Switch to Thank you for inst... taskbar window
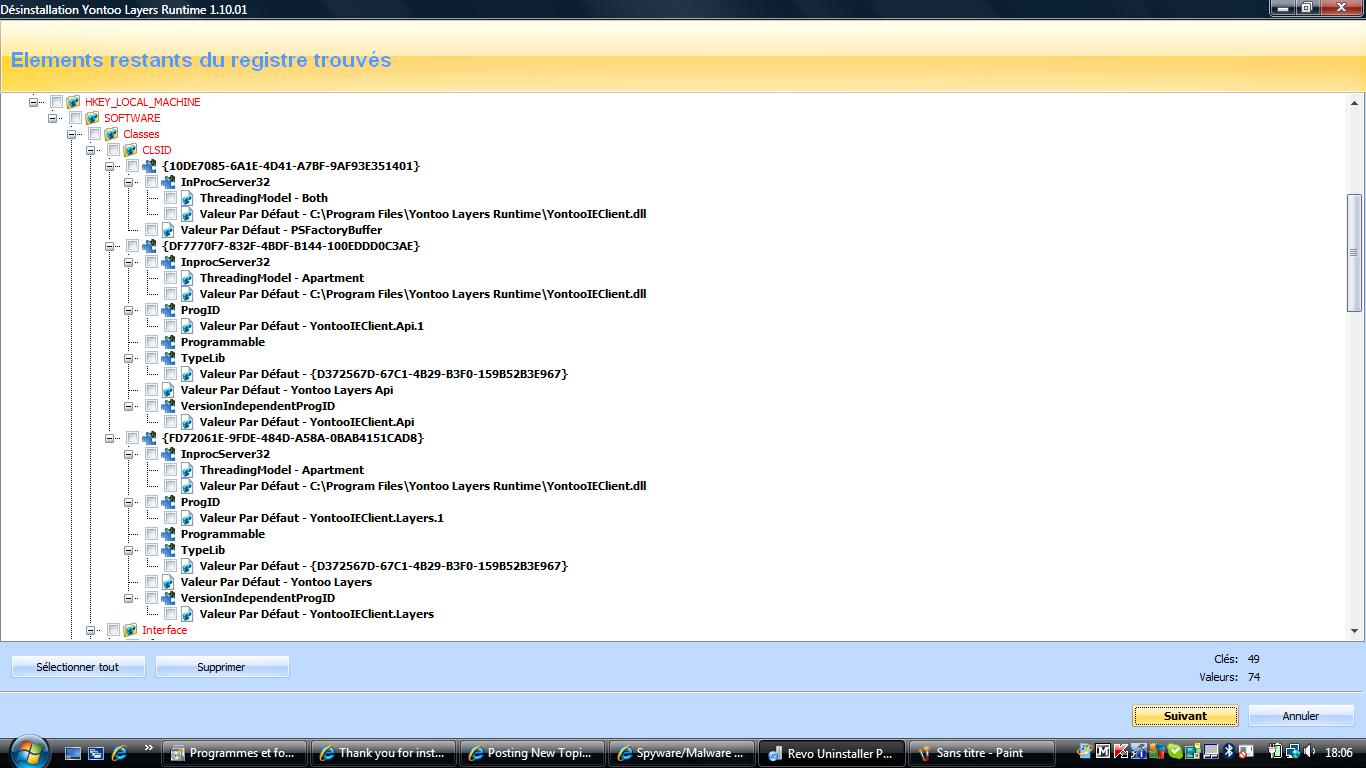The height and width of the screenshot is (768, 1366). [x=384, y=753]
